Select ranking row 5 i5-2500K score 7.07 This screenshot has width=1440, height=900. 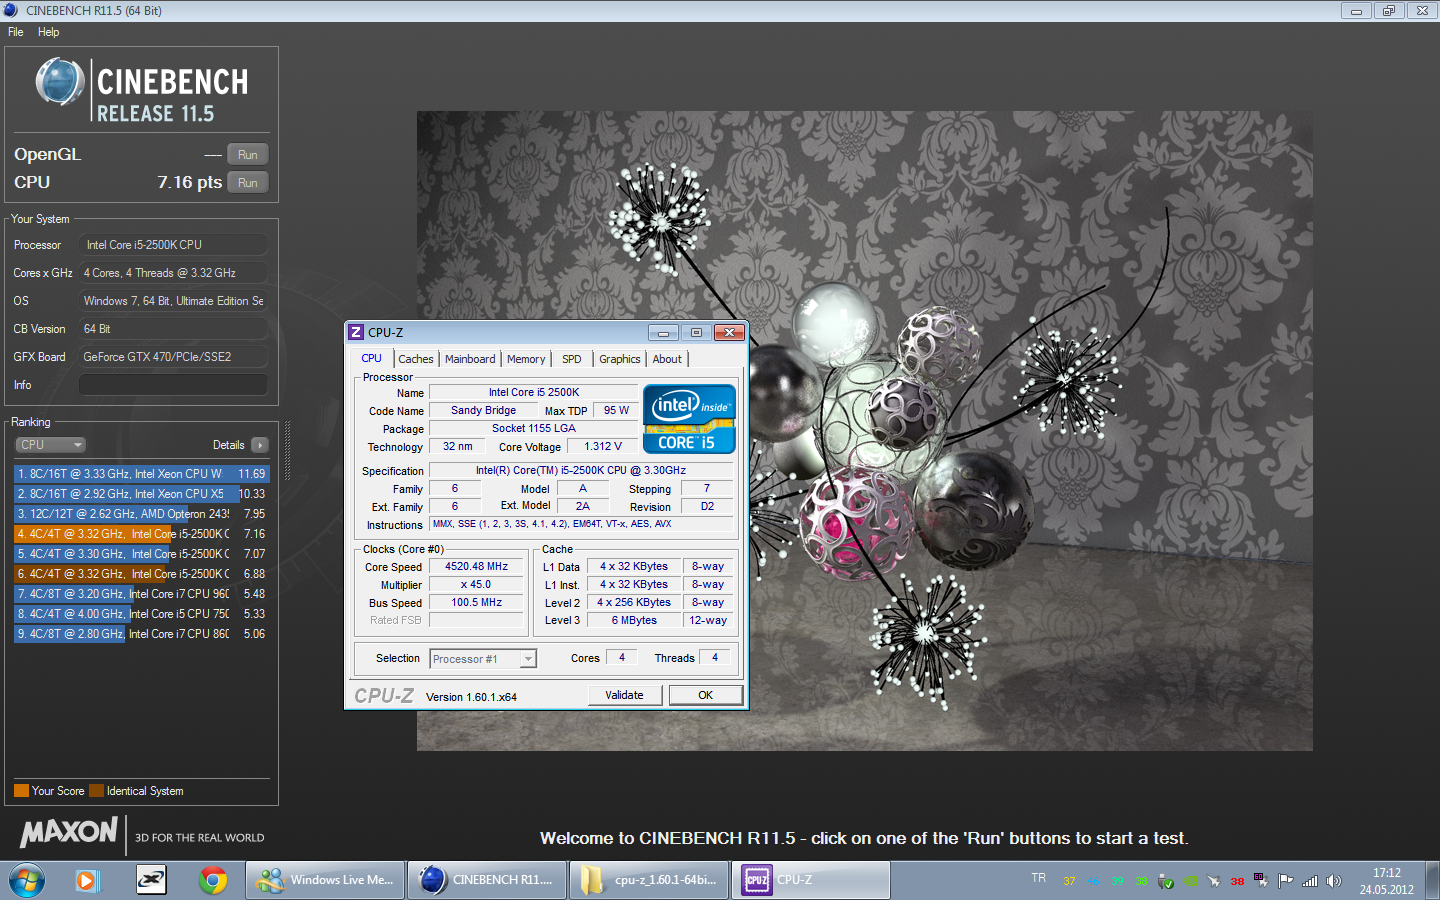point(142,554)
